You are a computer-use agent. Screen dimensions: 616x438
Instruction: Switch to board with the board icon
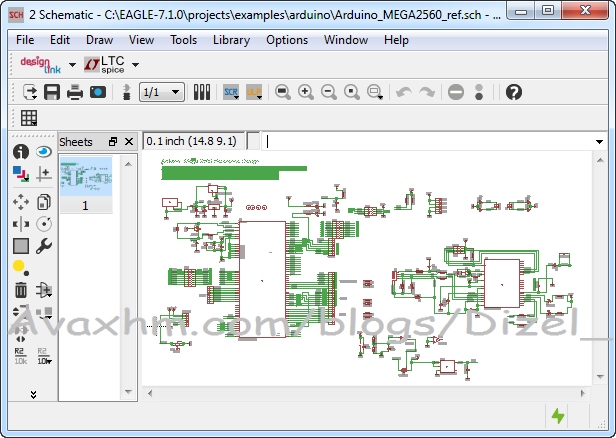[x=126, y=92]
